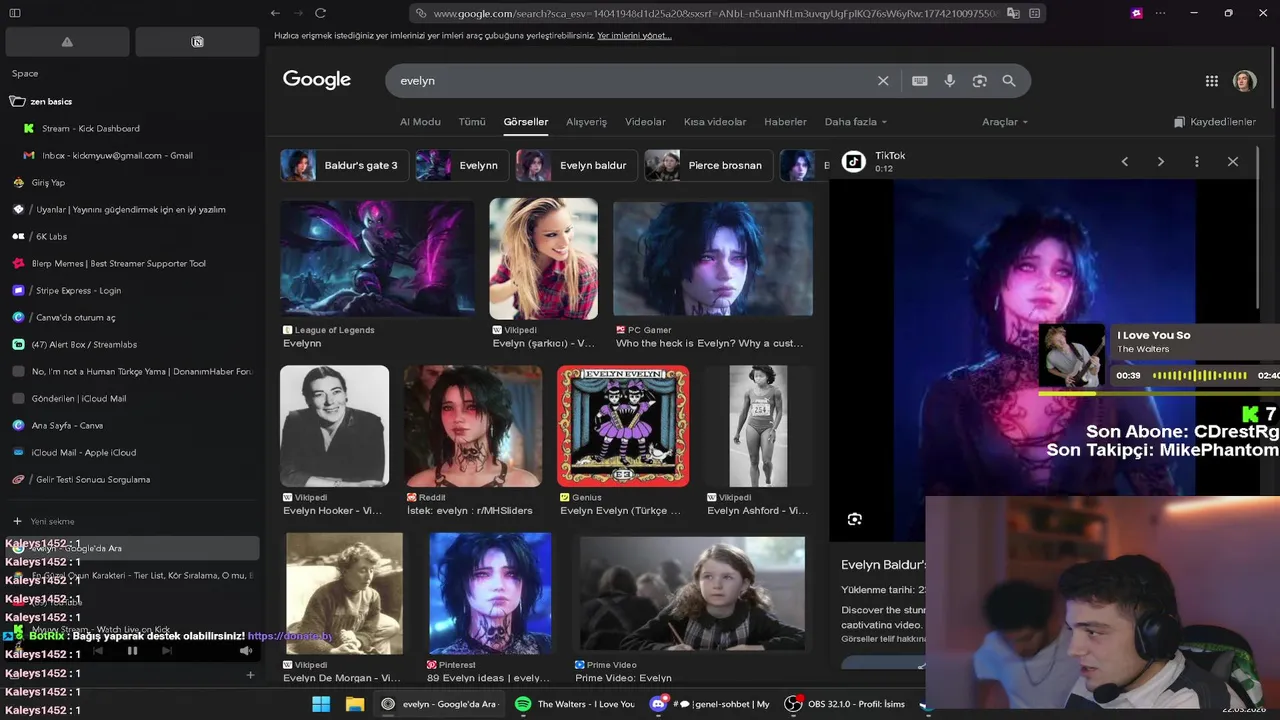Open the Google apps grid
The image size is (1280, 720).
coord(1212,81)
